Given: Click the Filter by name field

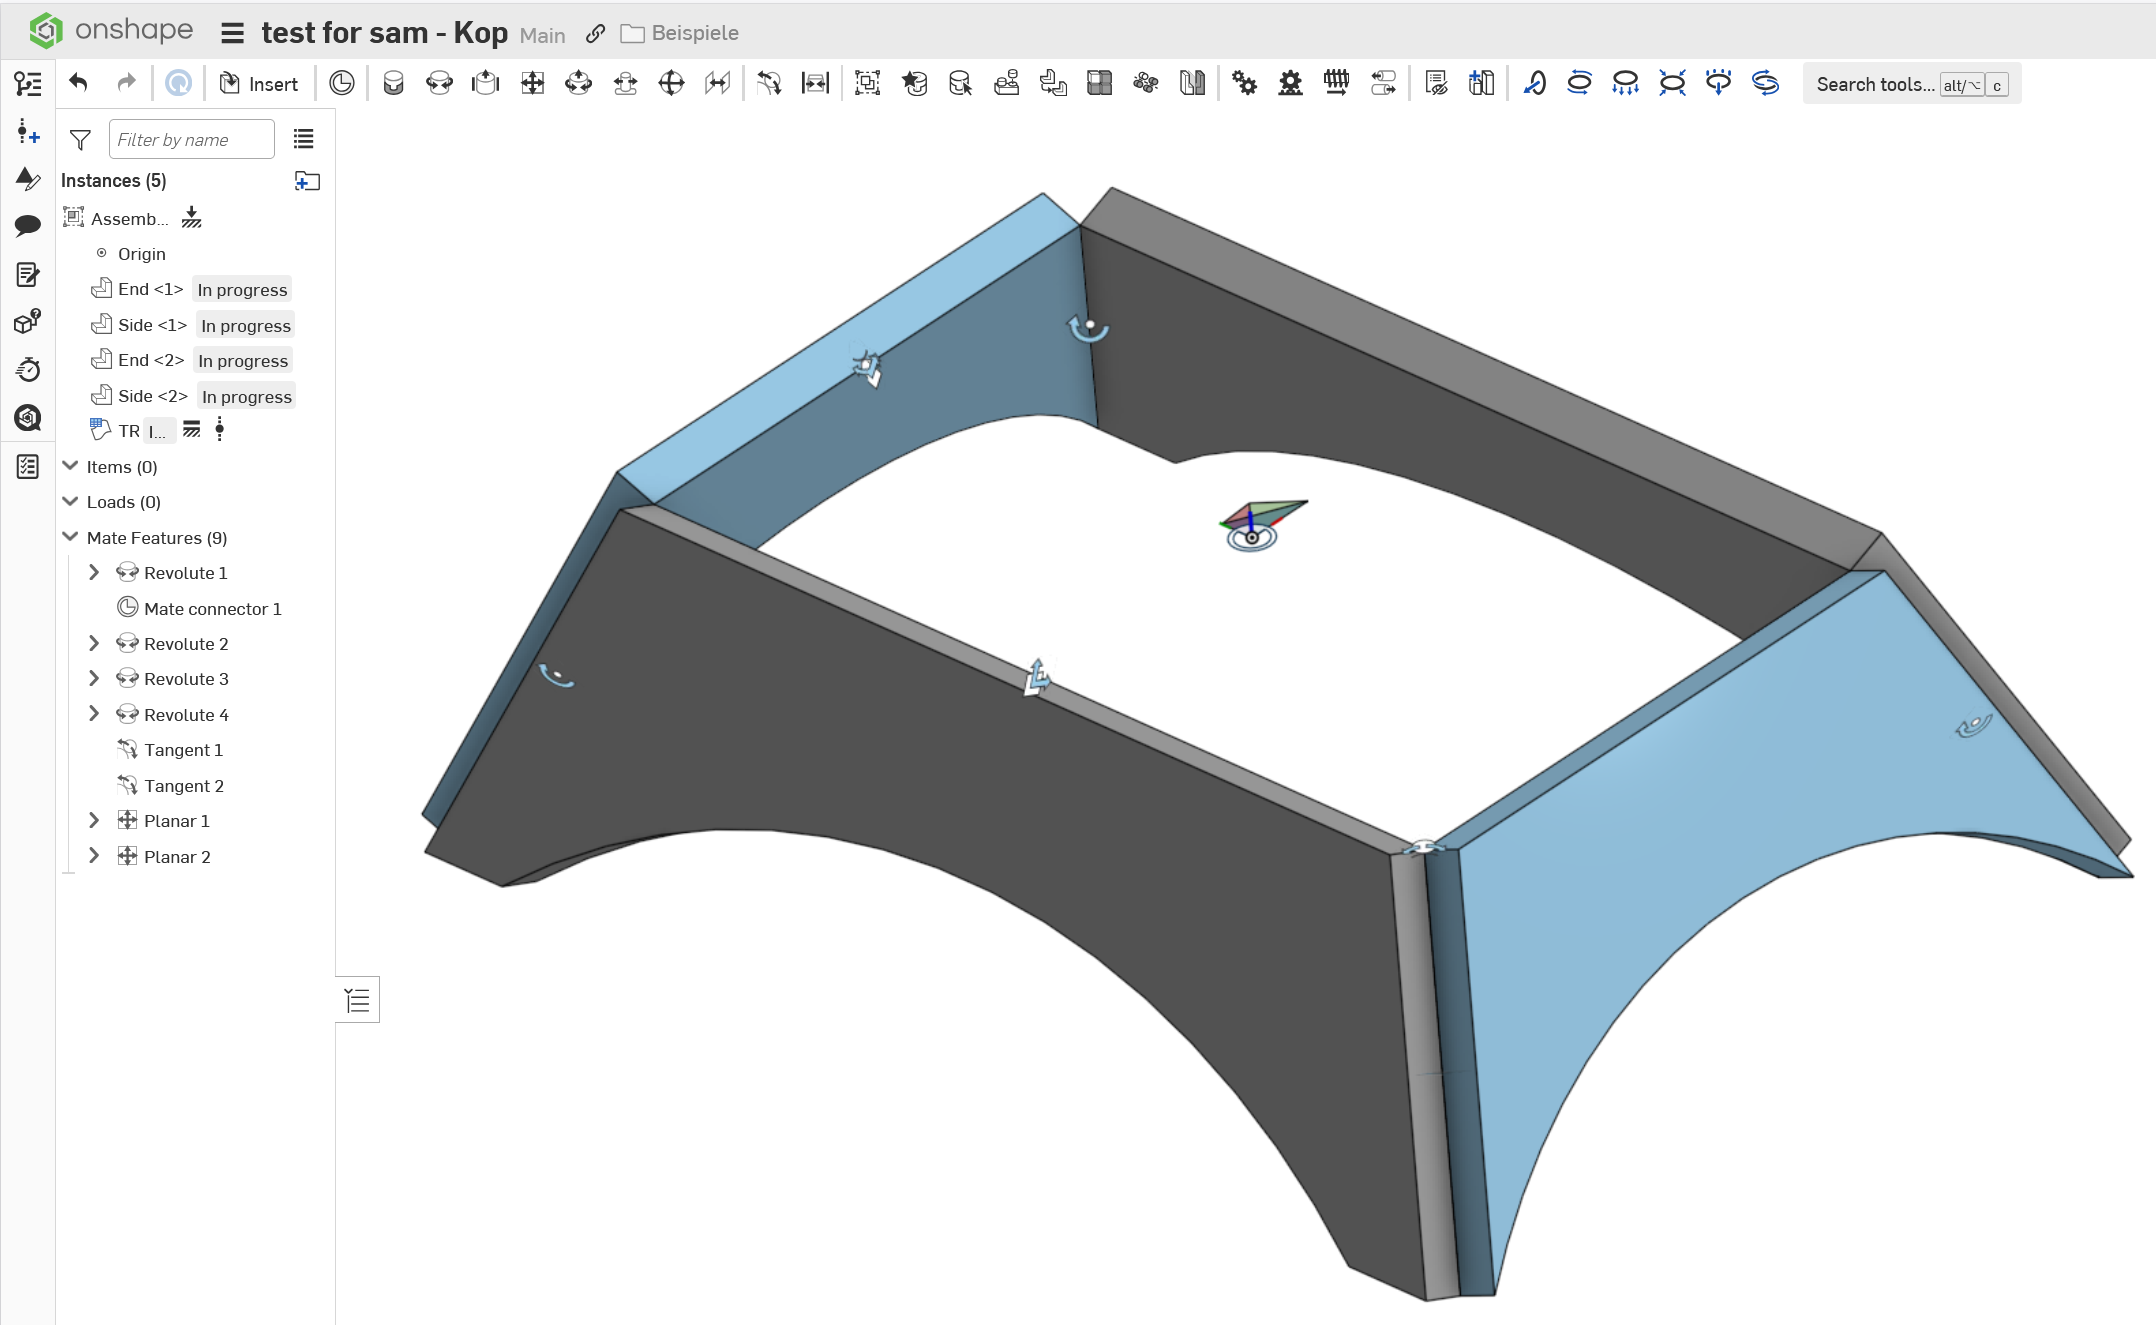Looking at the screenshot, I should tap(191, 140).
